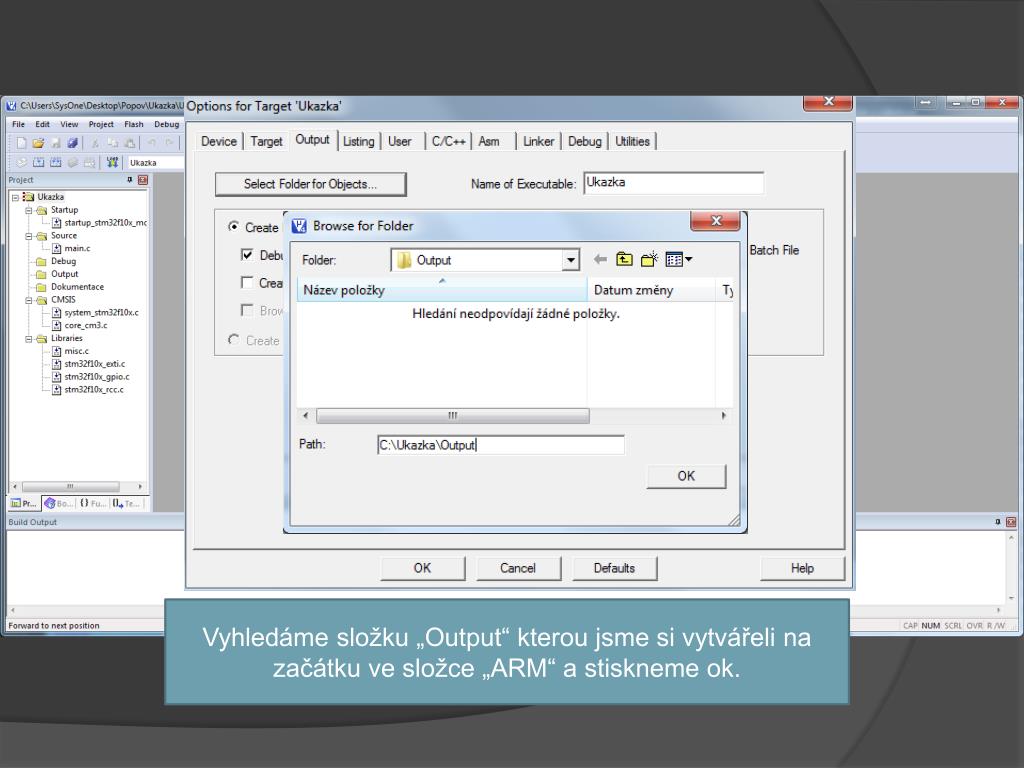Screen dimensions: 1024x768
Task: Open the File menu
Action: tap(18, 124)
